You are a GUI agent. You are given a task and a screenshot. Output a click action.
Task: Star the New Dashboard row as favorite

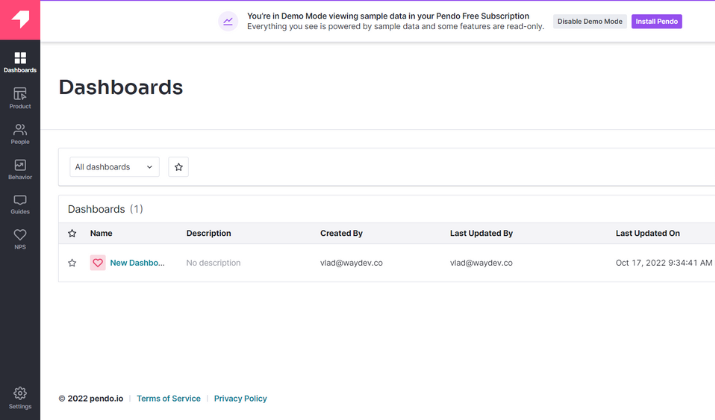click(x=72, y=263)
